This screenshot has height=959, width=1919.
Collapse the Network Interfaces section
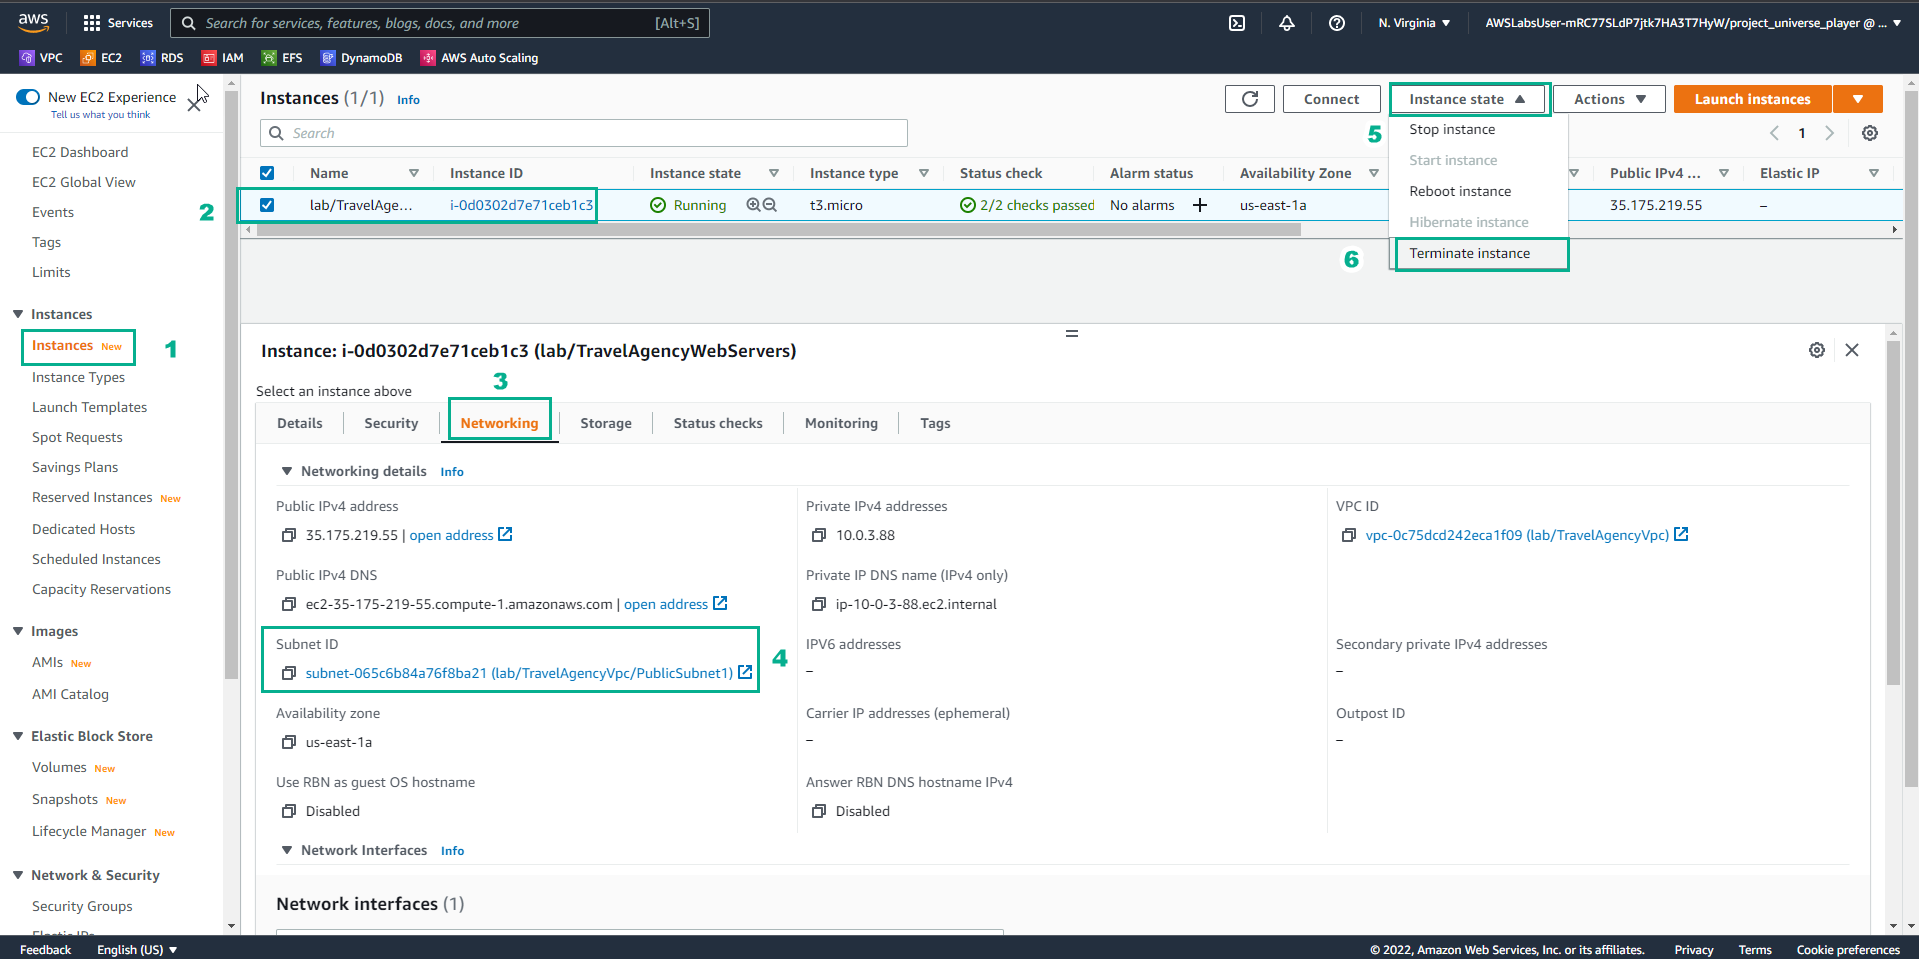(287, 850)
